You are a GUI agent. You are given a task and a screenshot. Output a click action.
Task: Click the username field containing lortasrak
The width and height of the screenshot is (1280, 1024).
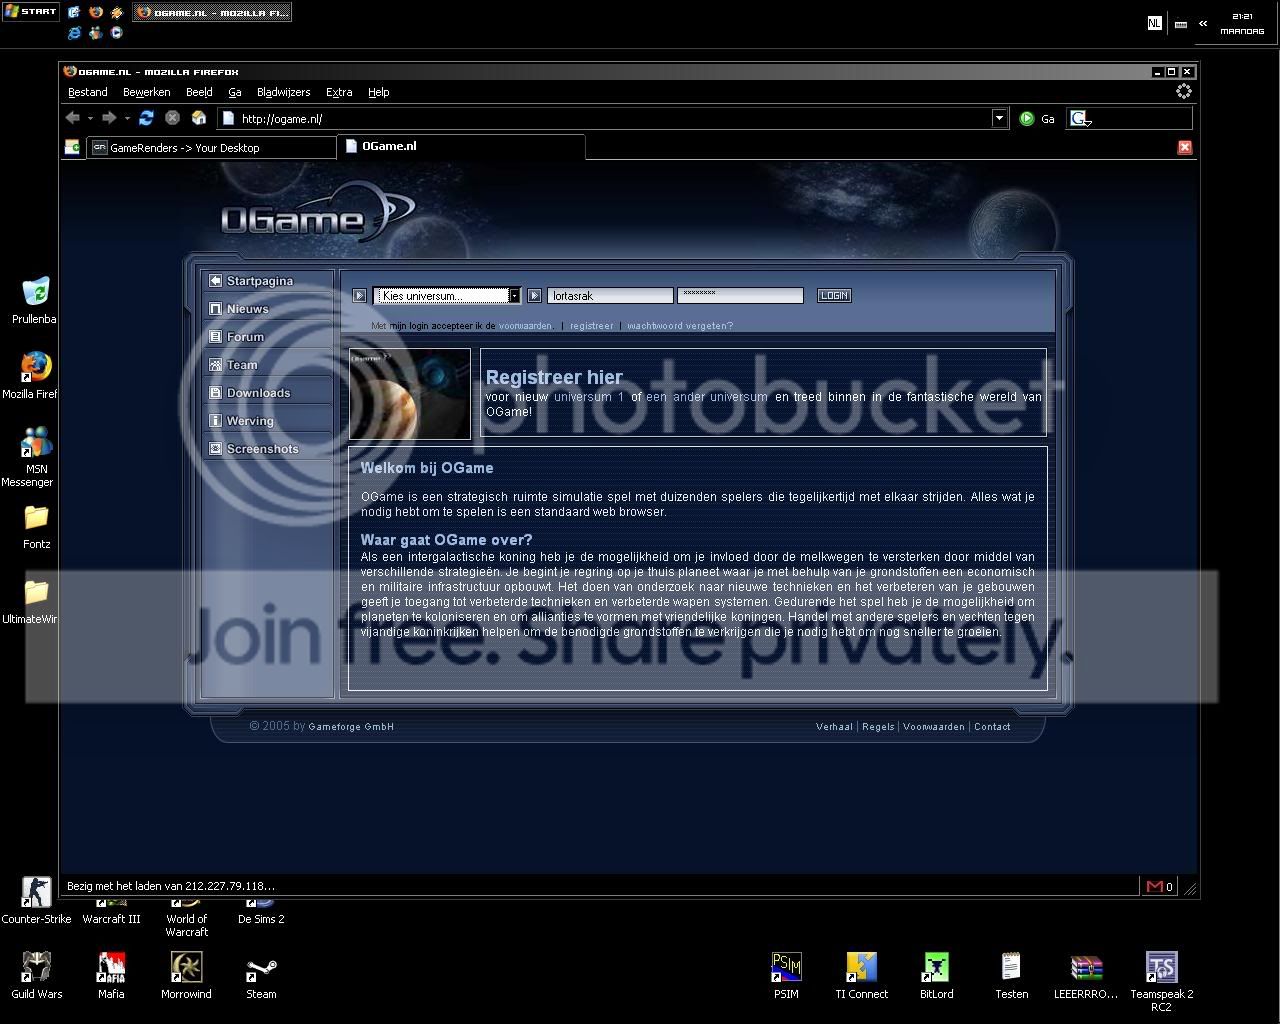pyautogui.click(x=610, y=296)
